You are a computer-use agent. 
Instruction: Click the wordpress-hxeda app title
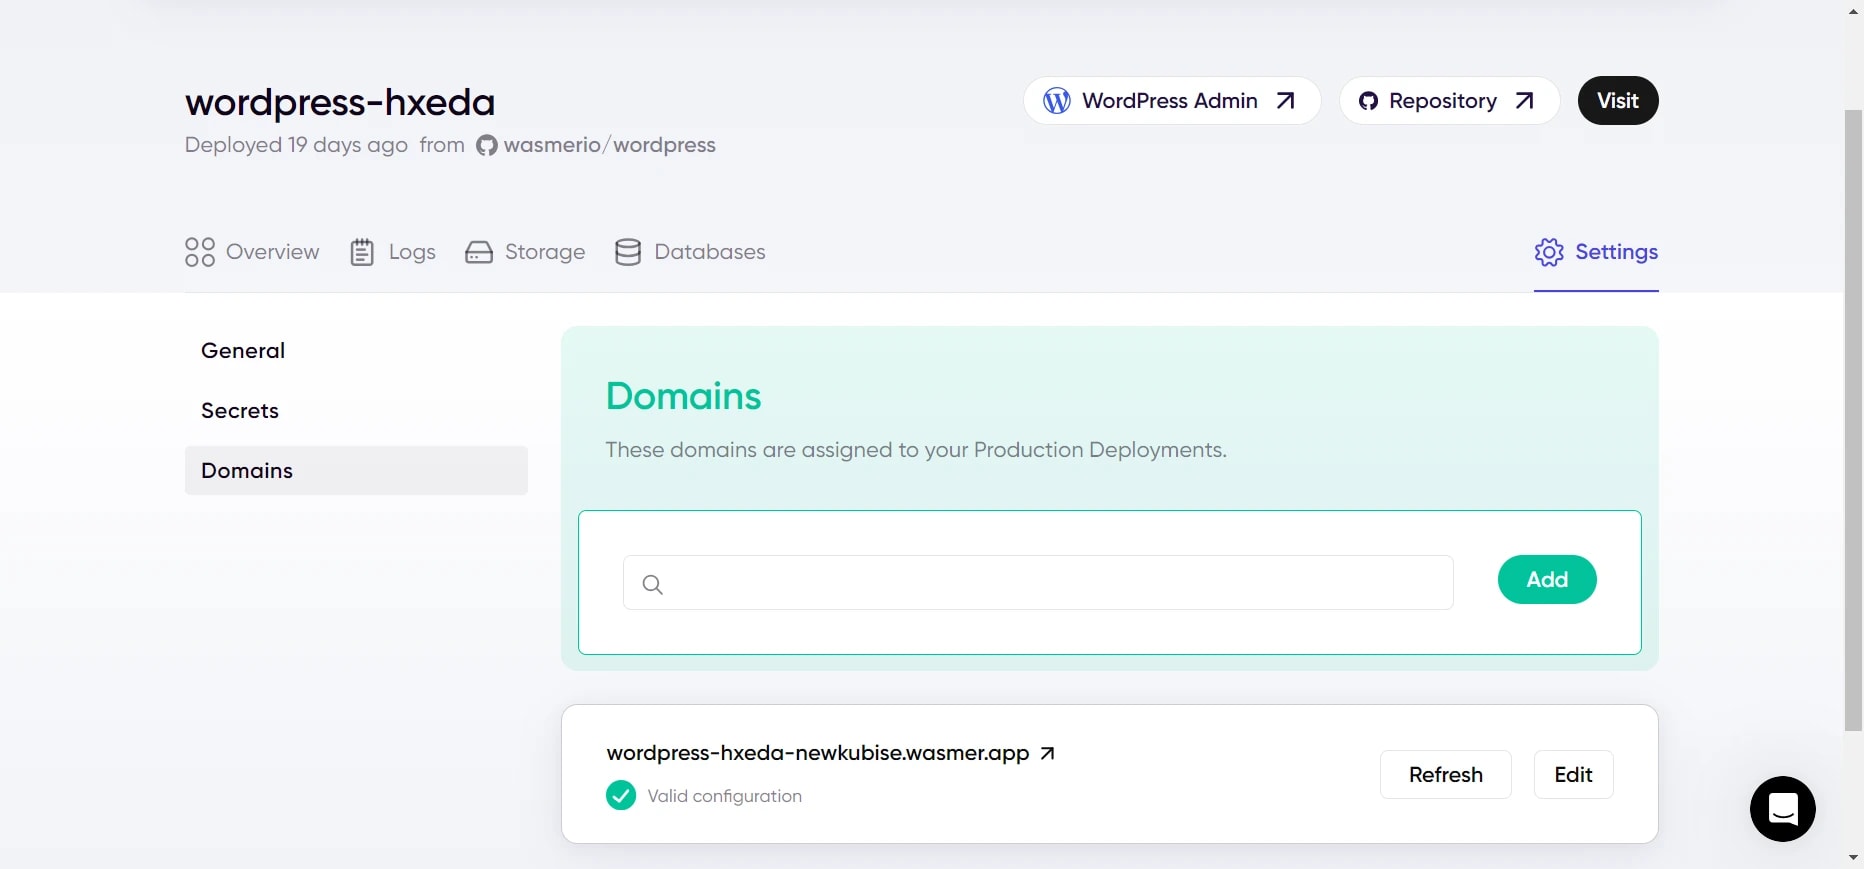(x=340, y=102)
